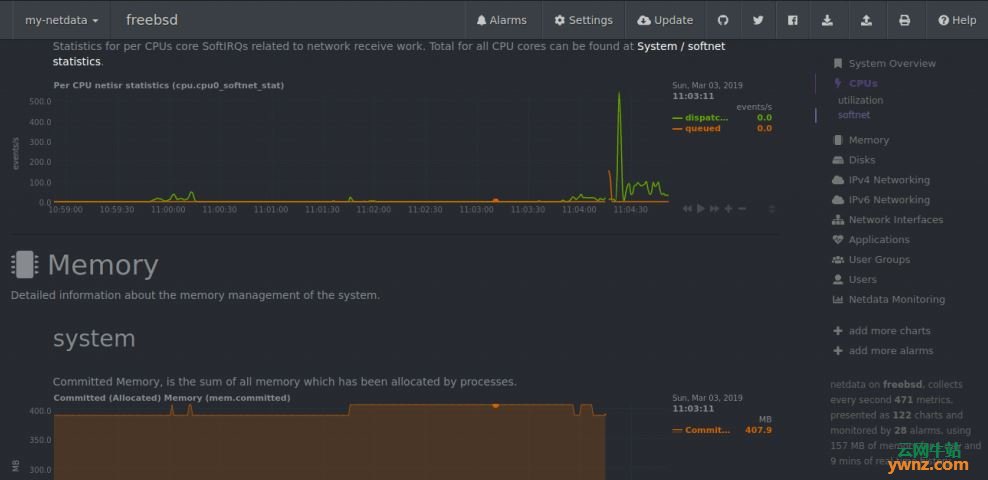This screenshot has width=988, height=480.
Task: Open IPv4 Networking in sidebar
Action: tap(888, 180)
